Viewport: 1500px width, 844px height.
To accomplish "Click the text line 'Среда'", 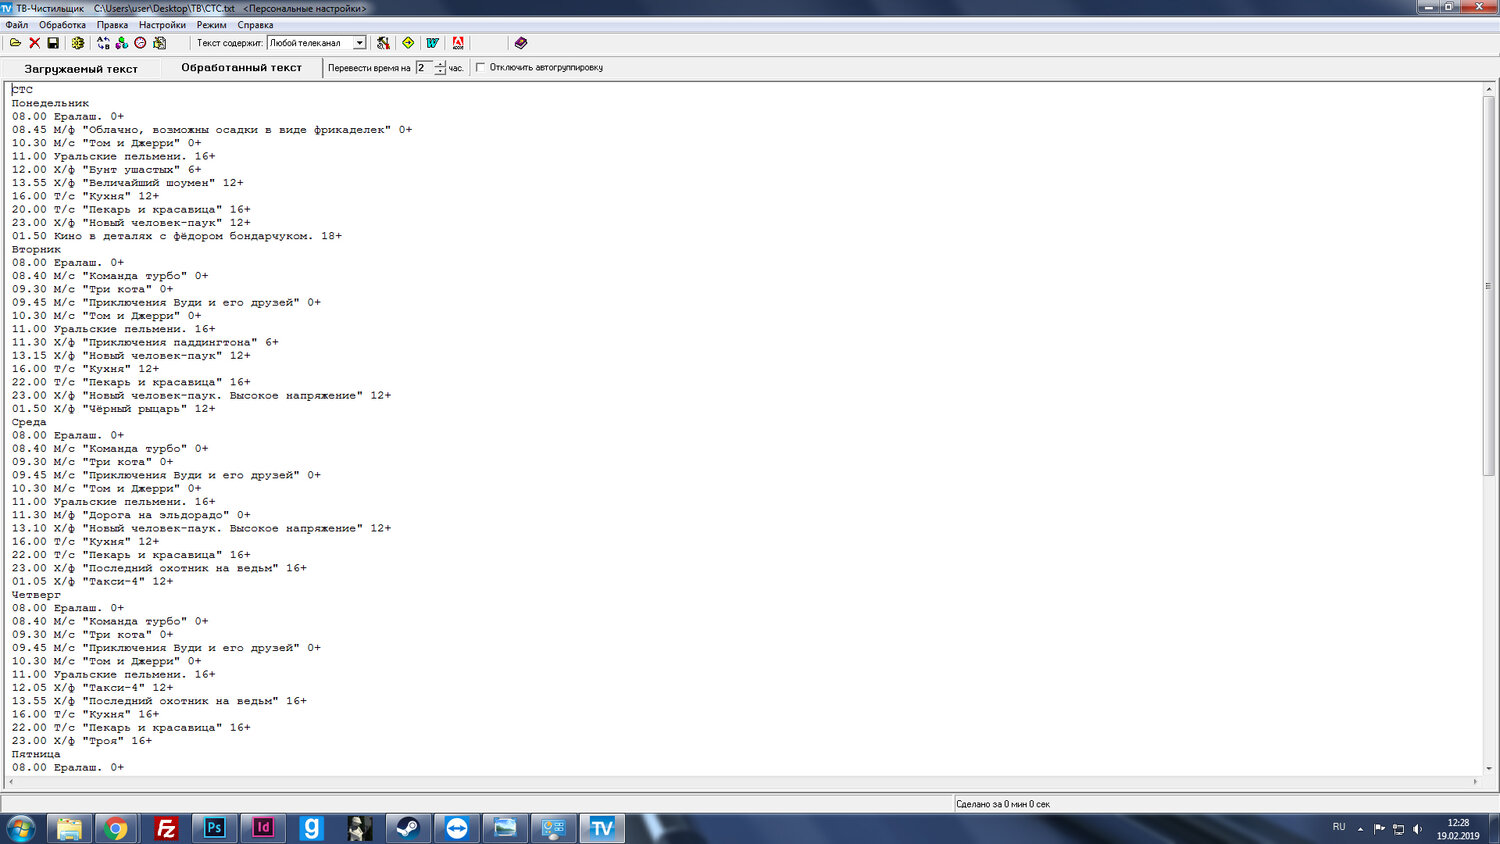I will [x=29, y=422].
